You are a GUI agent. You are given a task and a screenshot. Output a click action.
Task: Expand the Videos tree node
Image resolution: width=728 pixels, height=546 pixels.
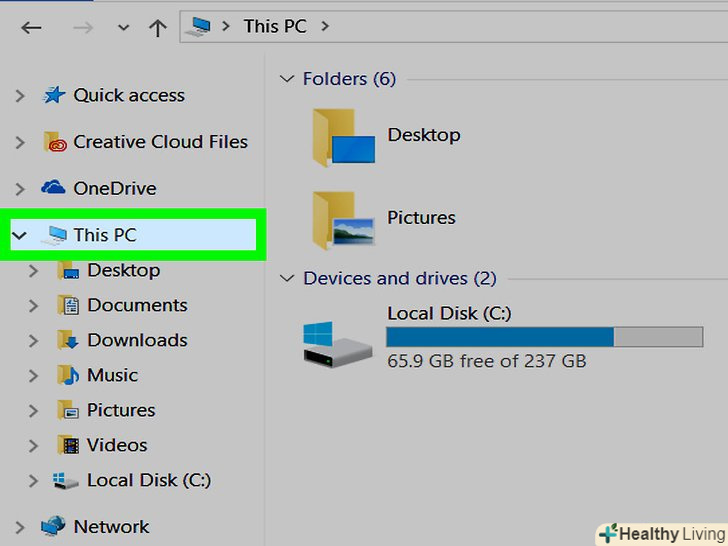[33, 446]
